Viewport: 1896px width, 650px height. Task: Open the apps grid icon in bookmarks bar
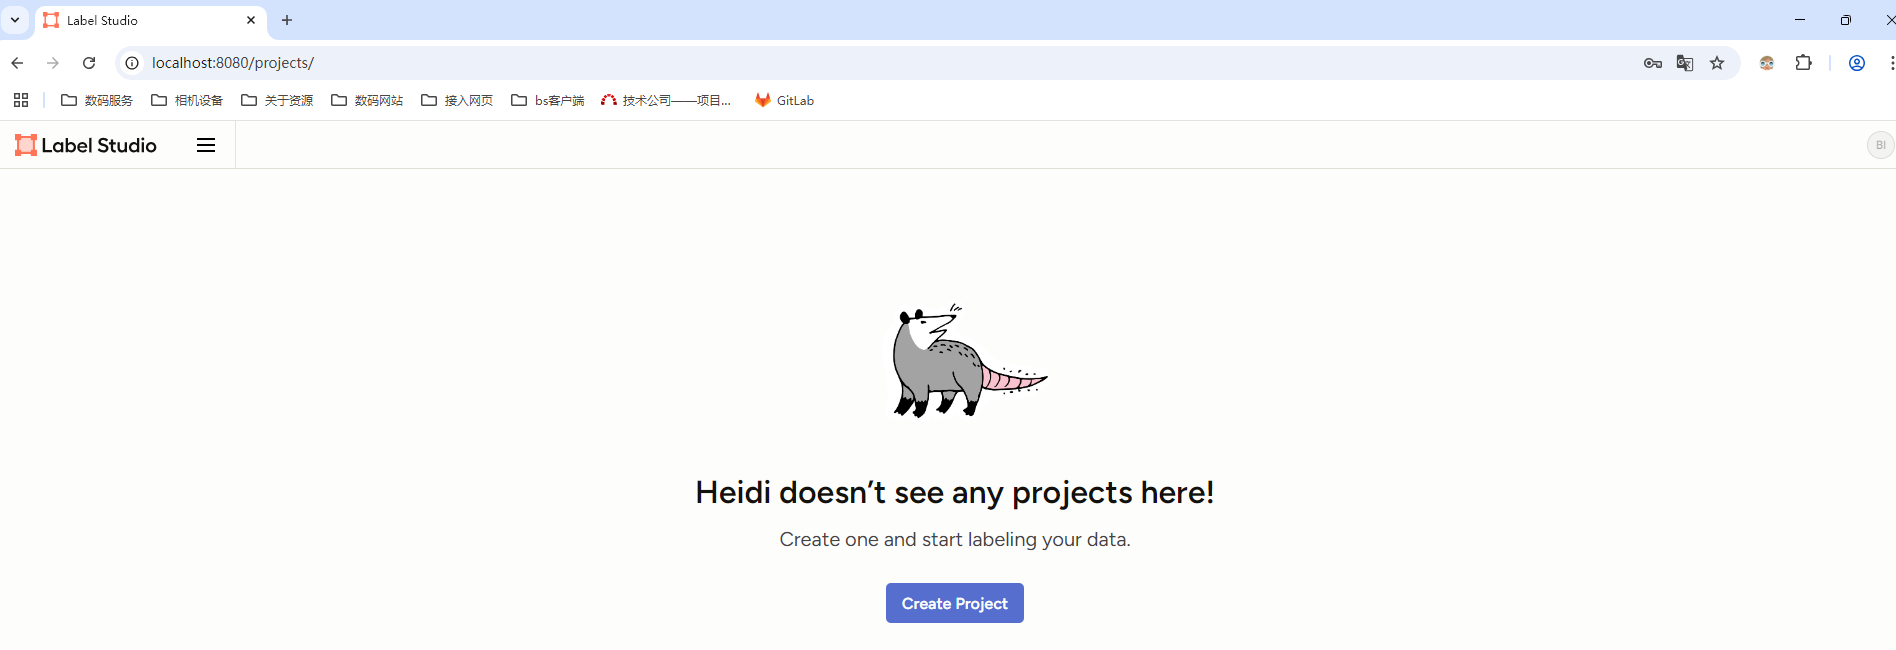(x=21, y=100)
